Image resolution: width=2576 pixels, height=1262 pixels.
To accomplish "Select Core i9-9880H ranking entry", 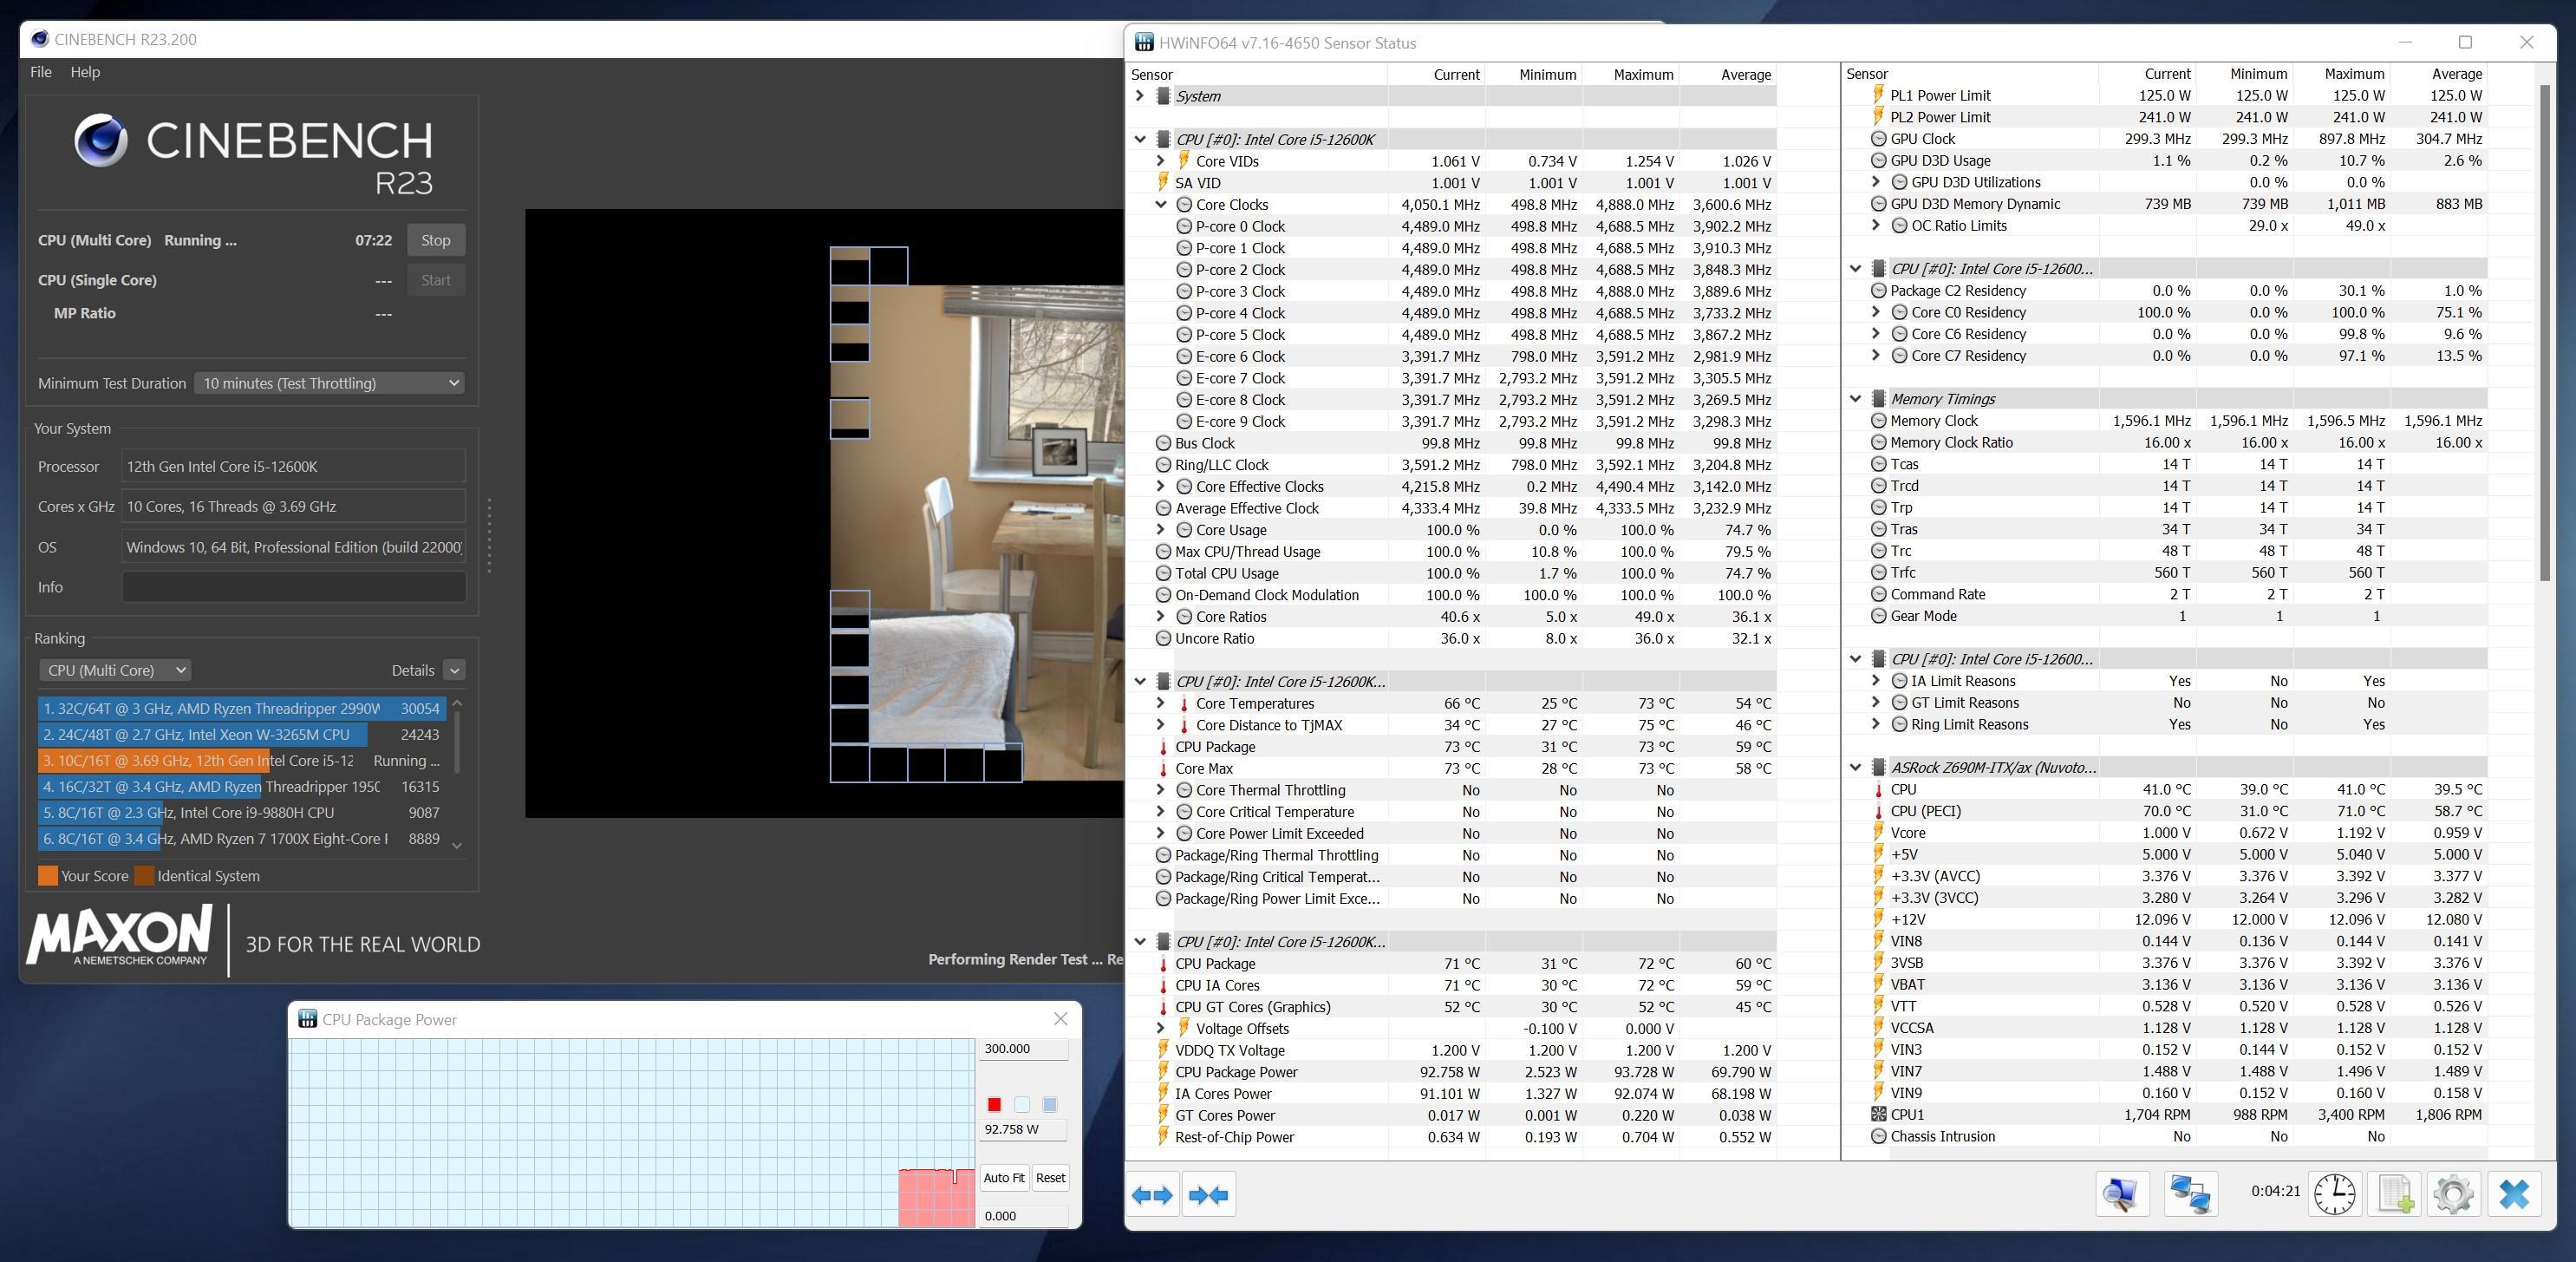I will point(242,812).
